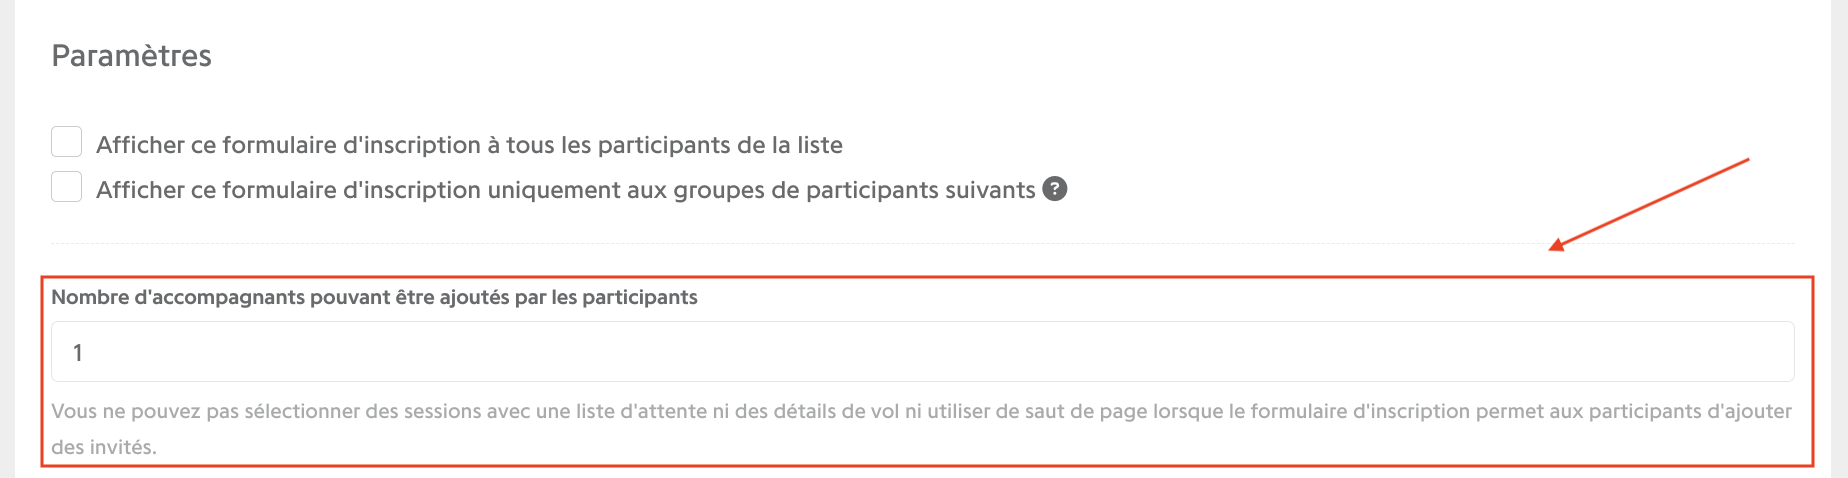
Task: Click the words 'des invités.' in the hint
Action: [104, 447]
